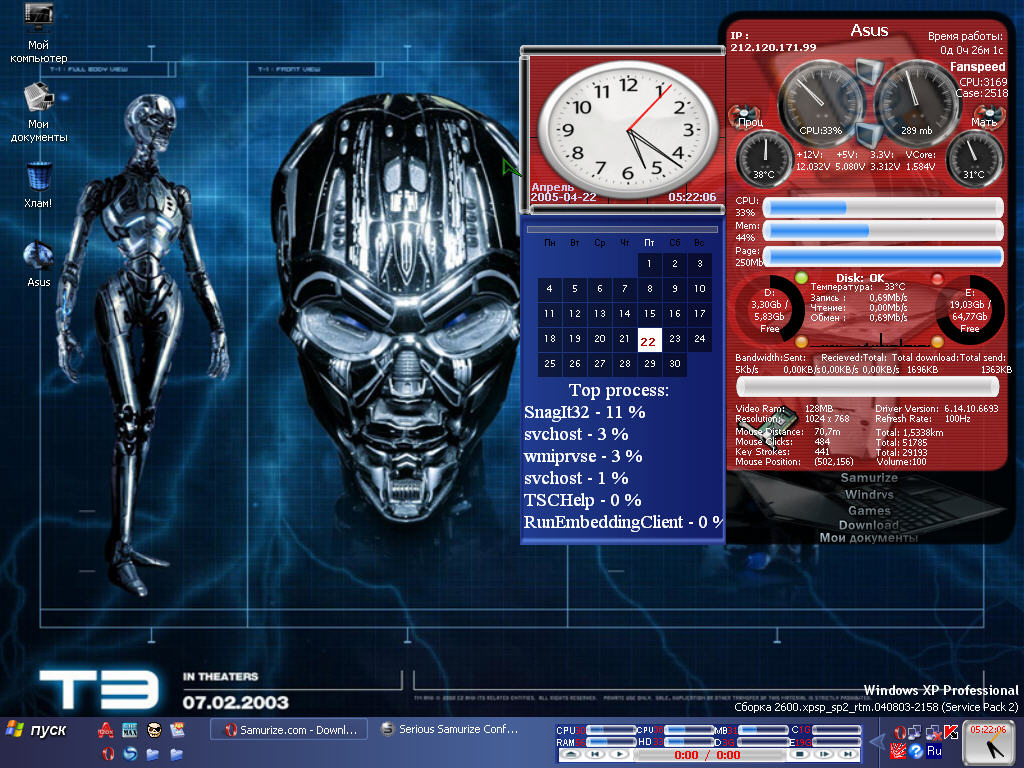Click the D: disk free space ring
The height and width of the screenshot is (768, 1024).
[769, 310]
